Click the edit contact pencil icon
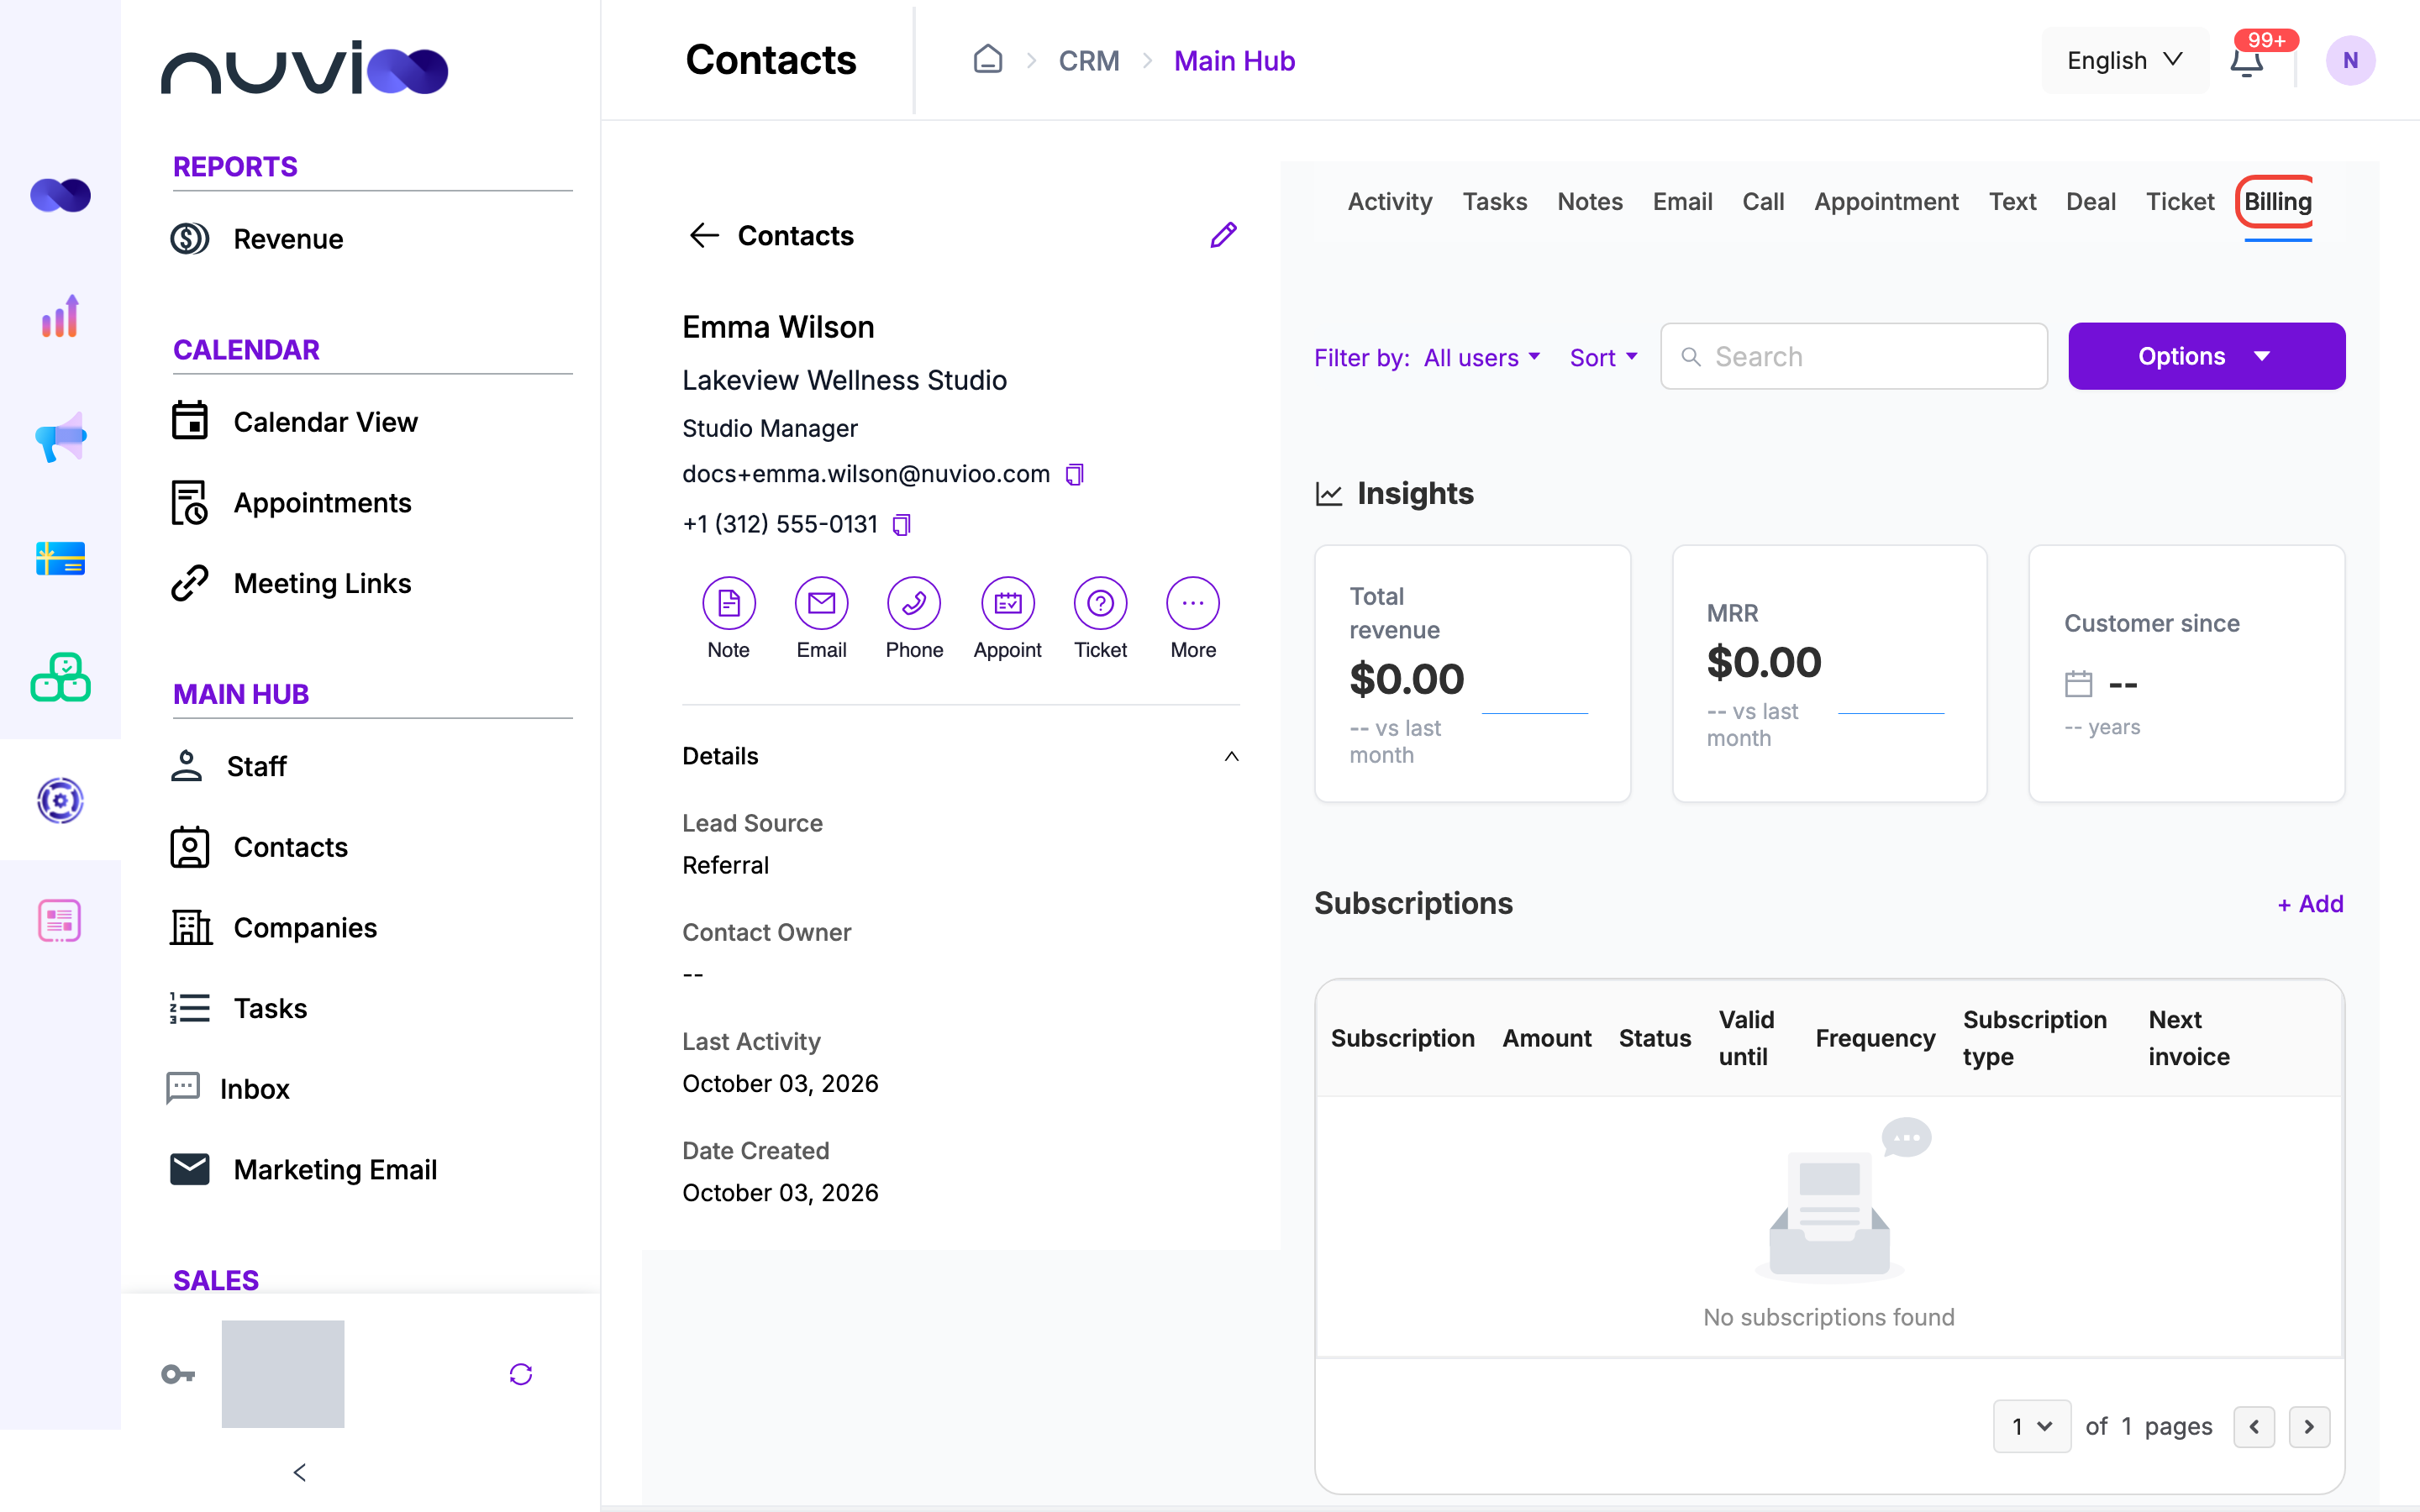Image resolution: width=2420 pixels, height=1512 pixels. [1223, 235]
